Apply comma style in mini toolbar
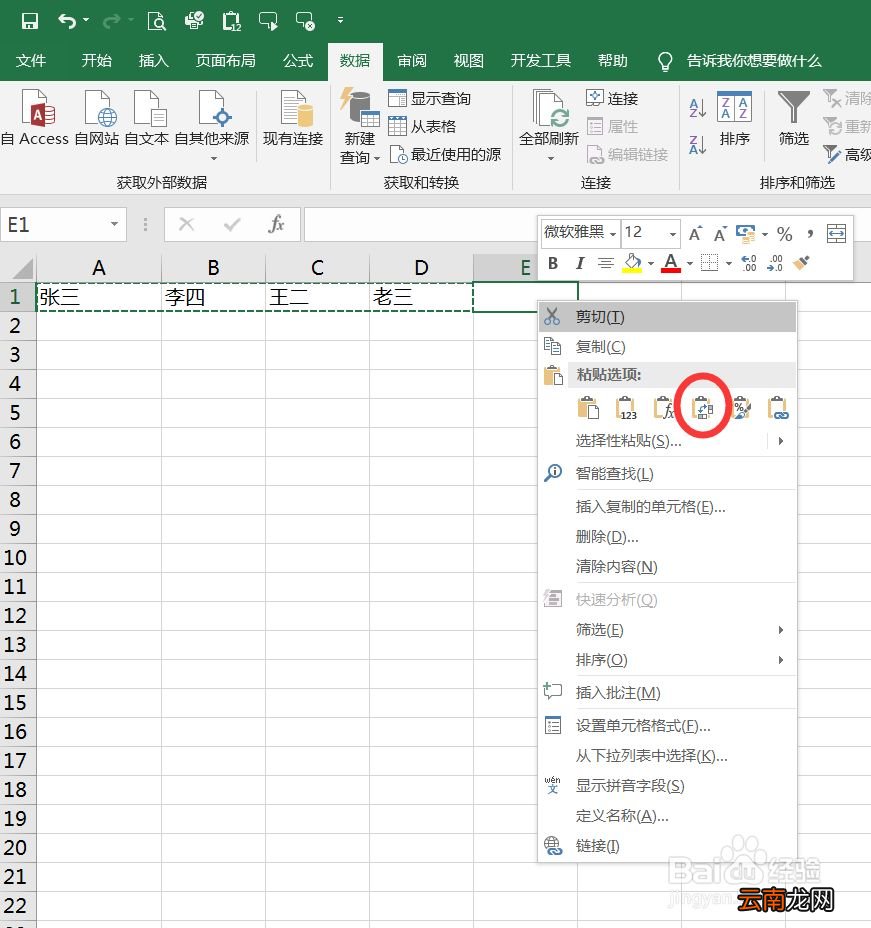Image resolution: width=871 pixels, height=928 pixels. 809,234
